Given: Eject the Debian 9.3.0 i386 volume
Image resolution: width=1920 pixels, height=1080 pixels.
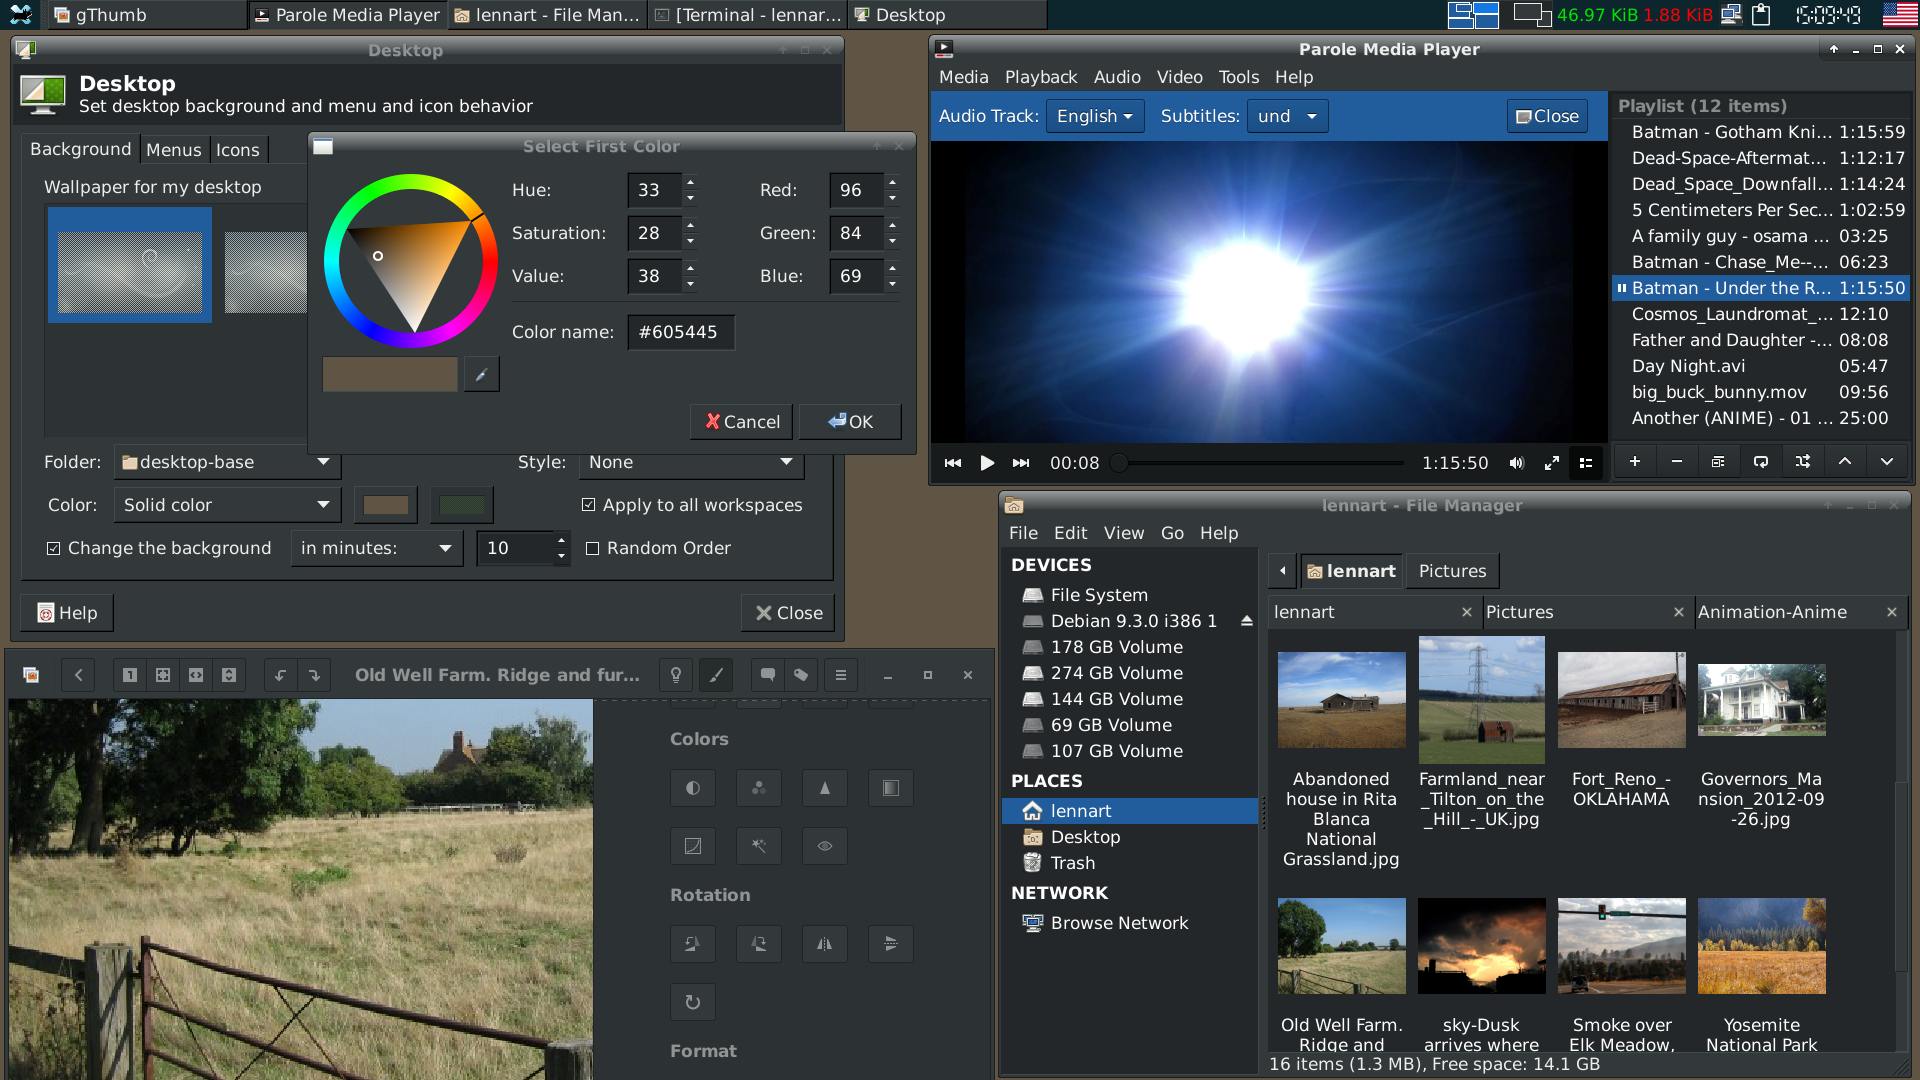Looking at the screenshot, I should (x=1246, y=621).
